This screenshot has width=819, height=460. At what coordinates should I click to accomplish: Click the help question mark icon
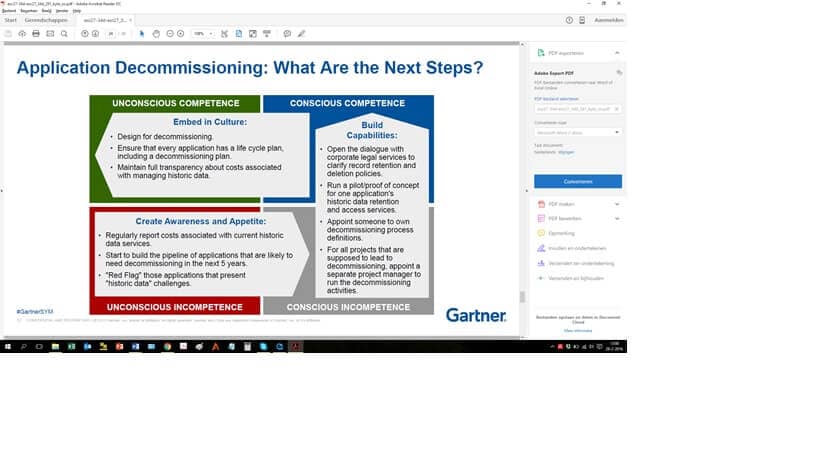569,20
